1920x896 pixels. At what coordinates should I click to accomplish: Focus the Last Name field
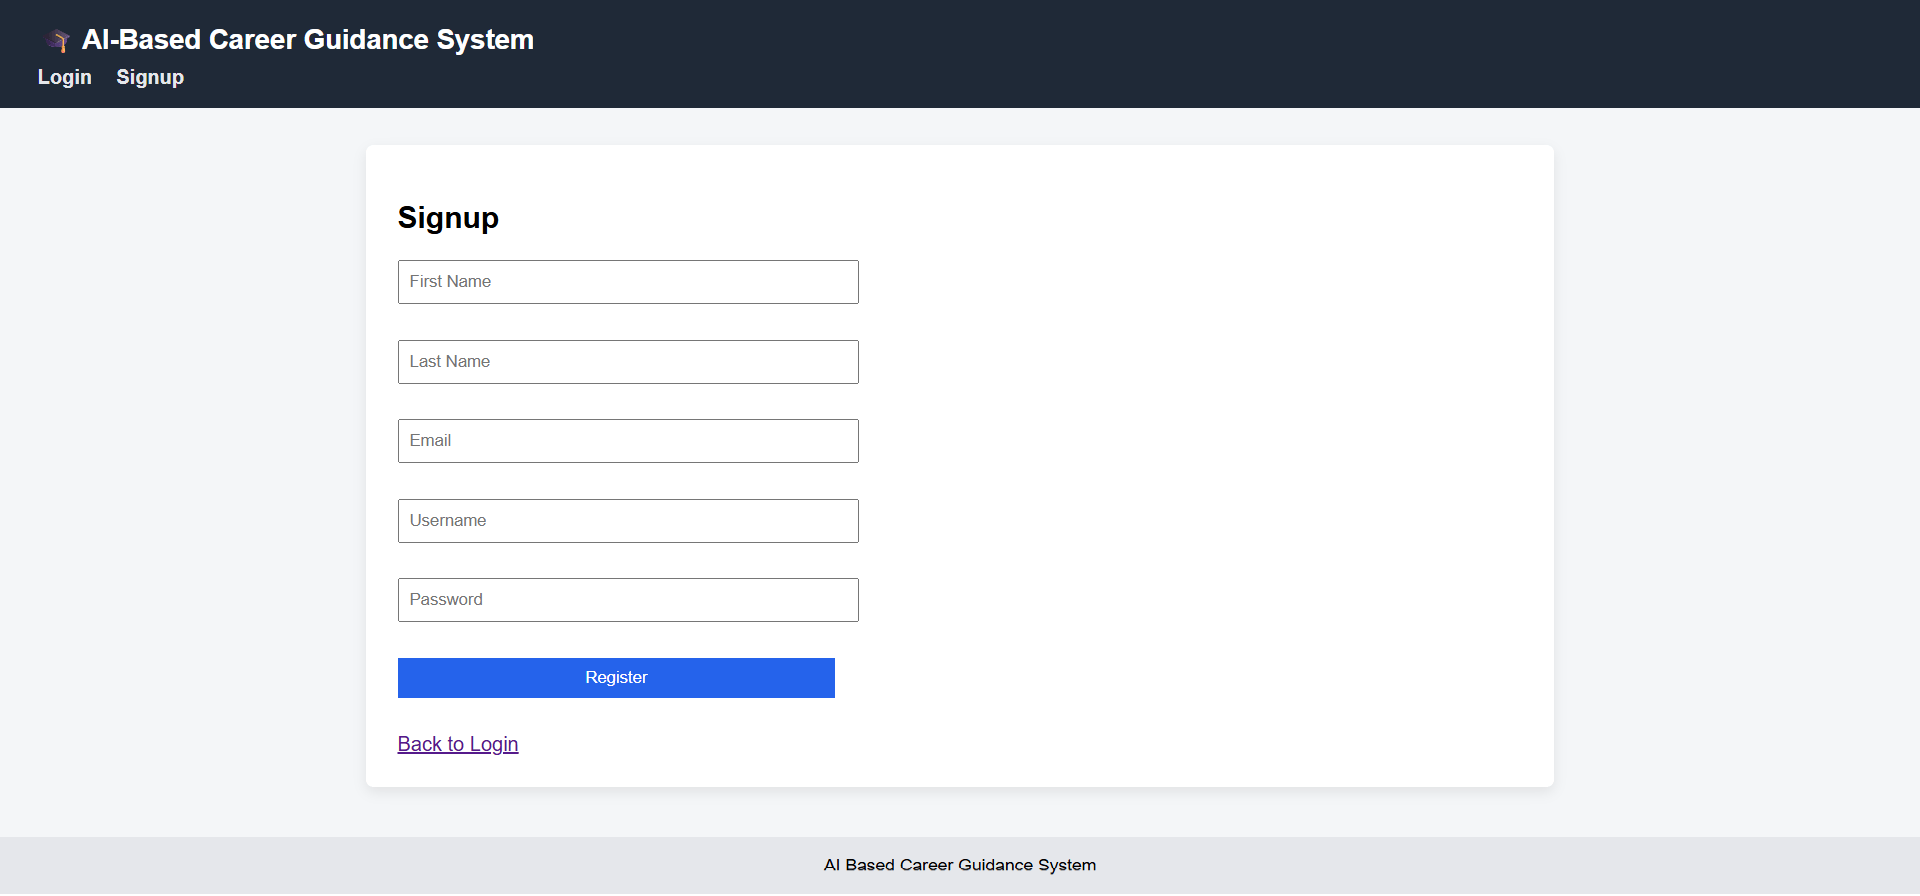pos(628,362)
